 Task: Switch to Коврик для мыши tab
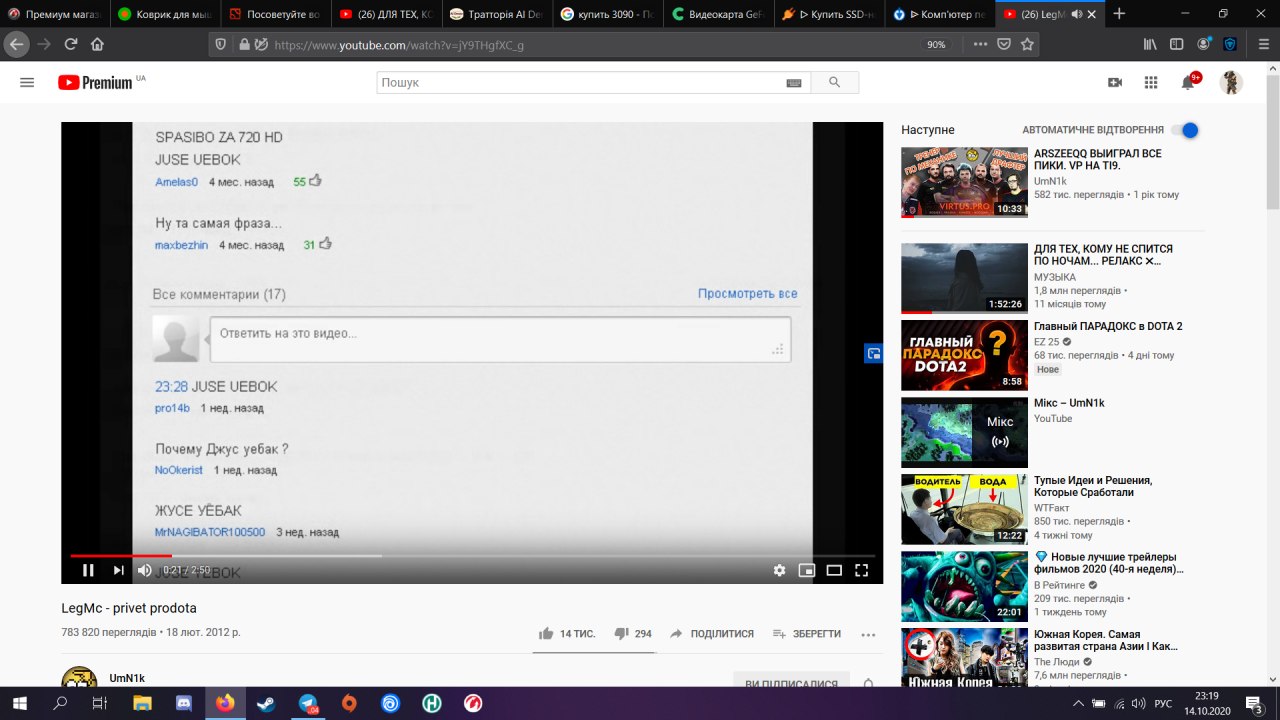point(163,14)
